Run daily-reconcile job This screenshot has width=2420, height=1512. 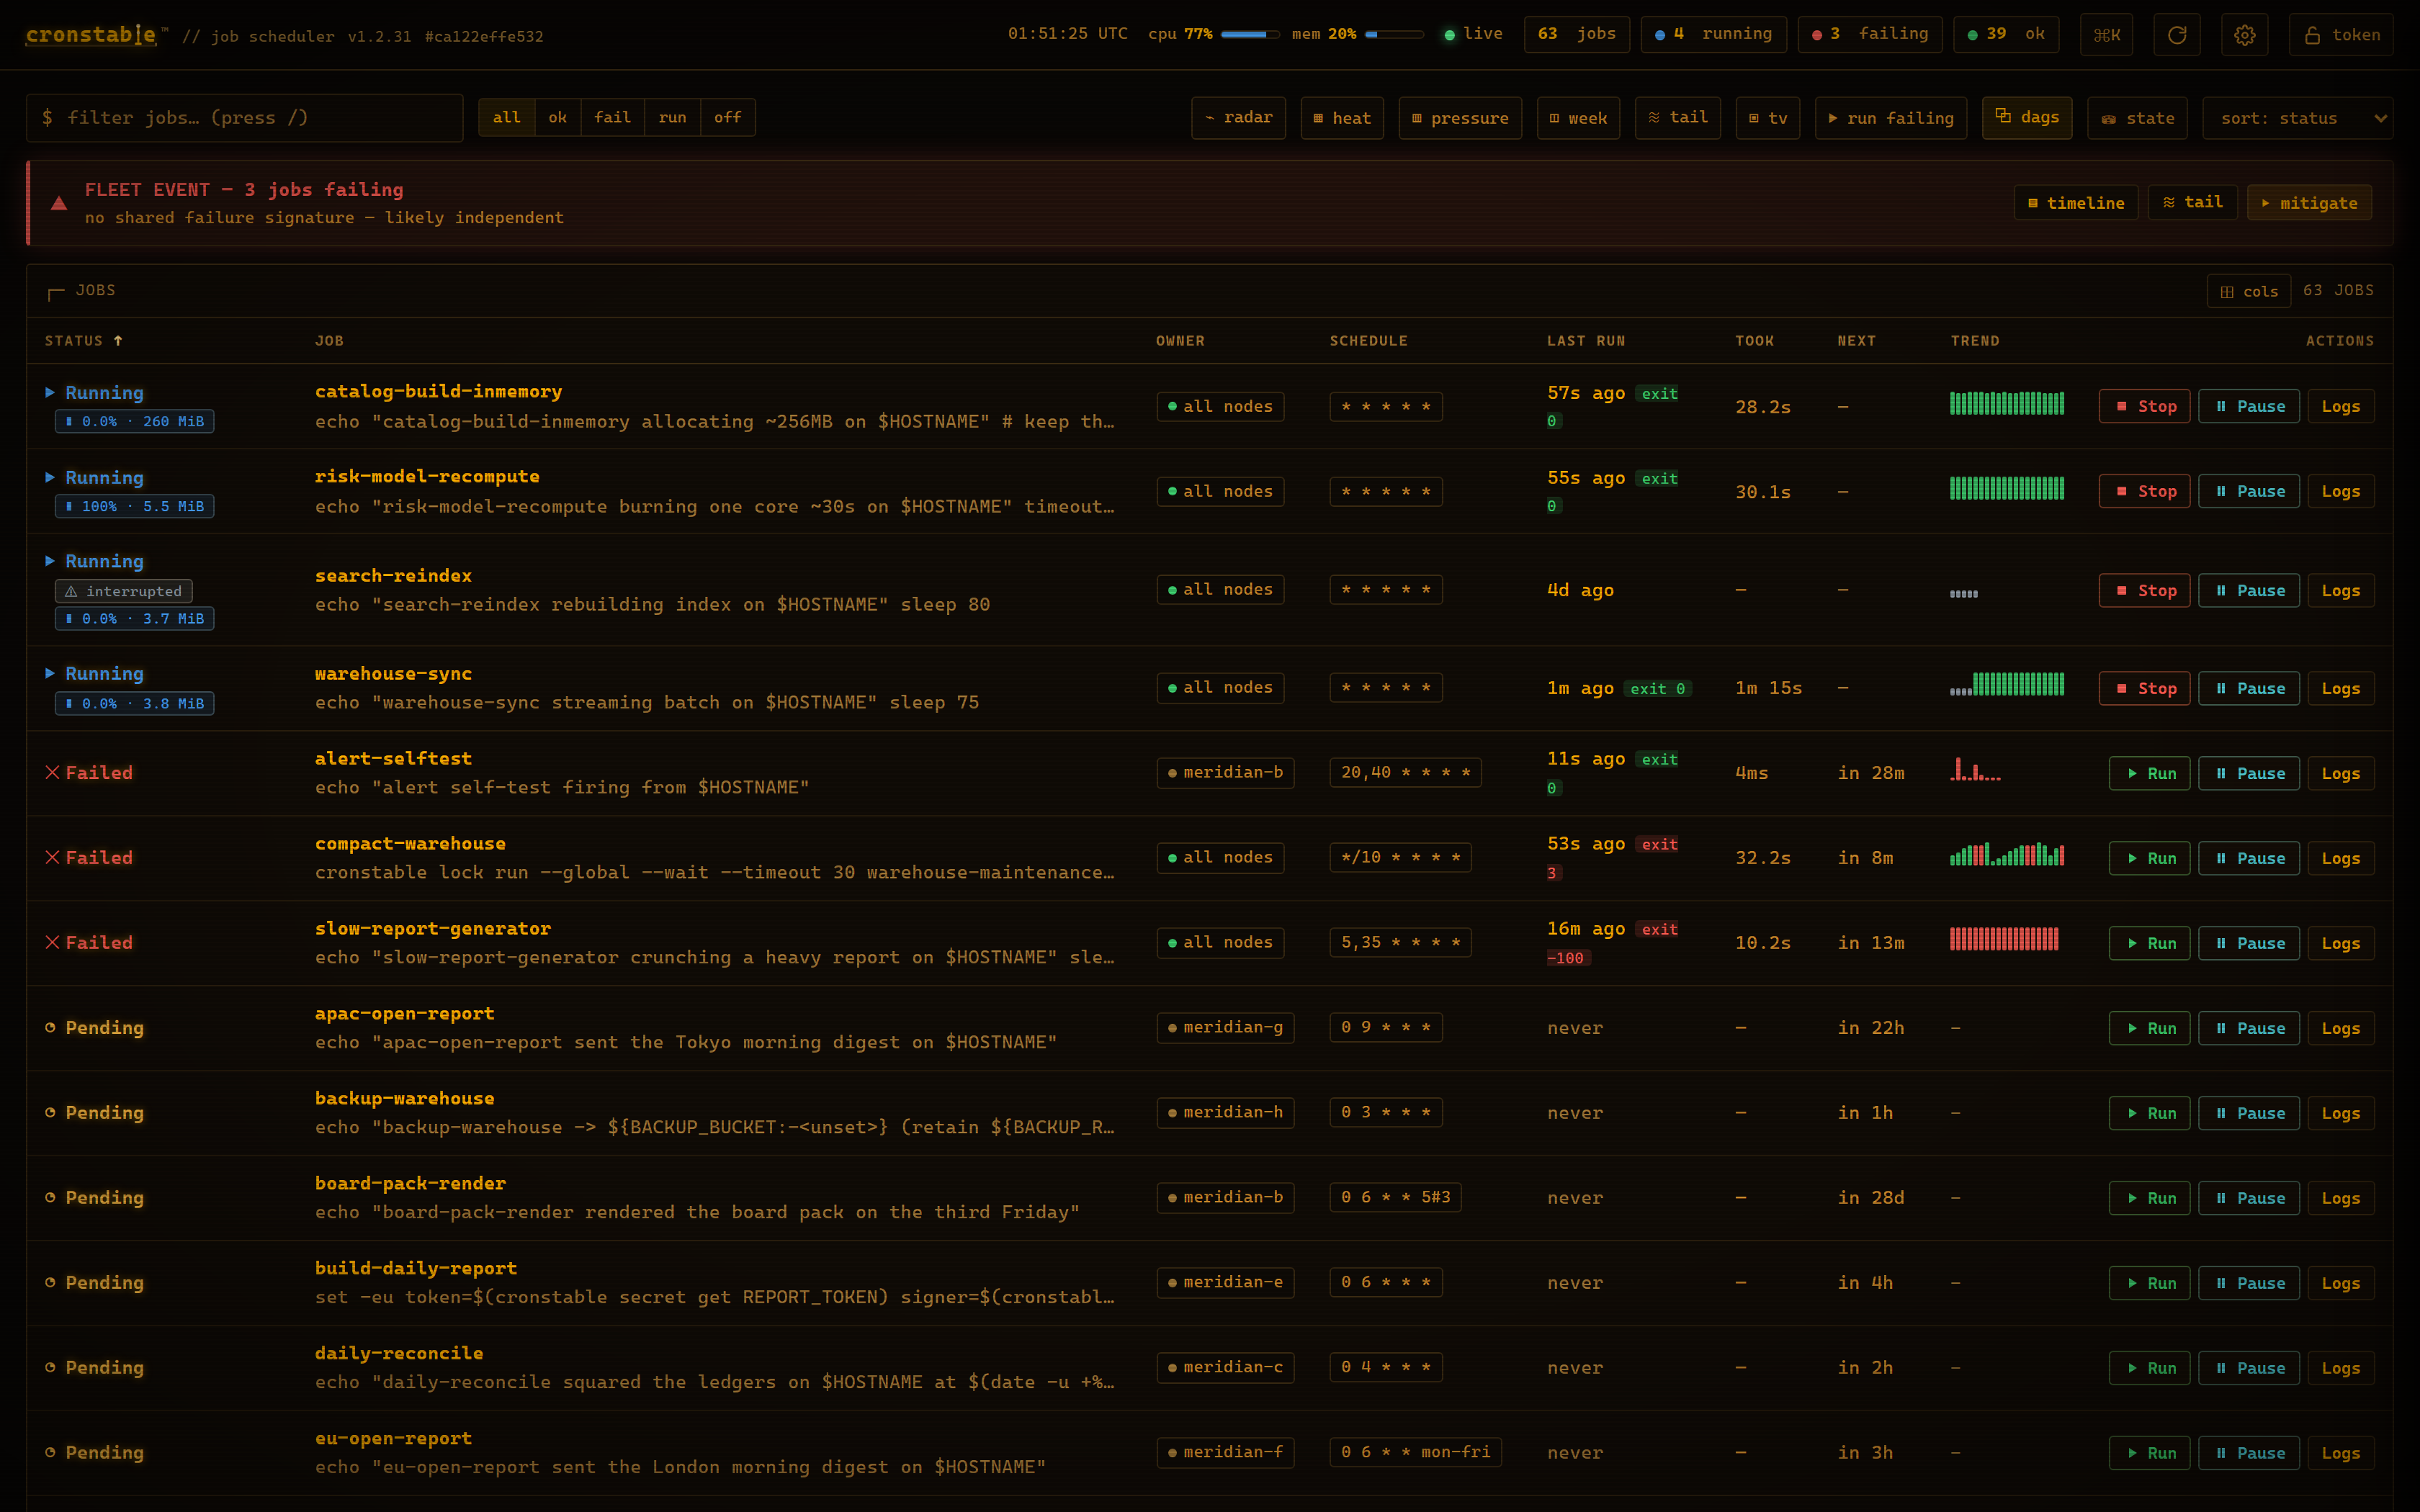(x=2150, y=1369)
